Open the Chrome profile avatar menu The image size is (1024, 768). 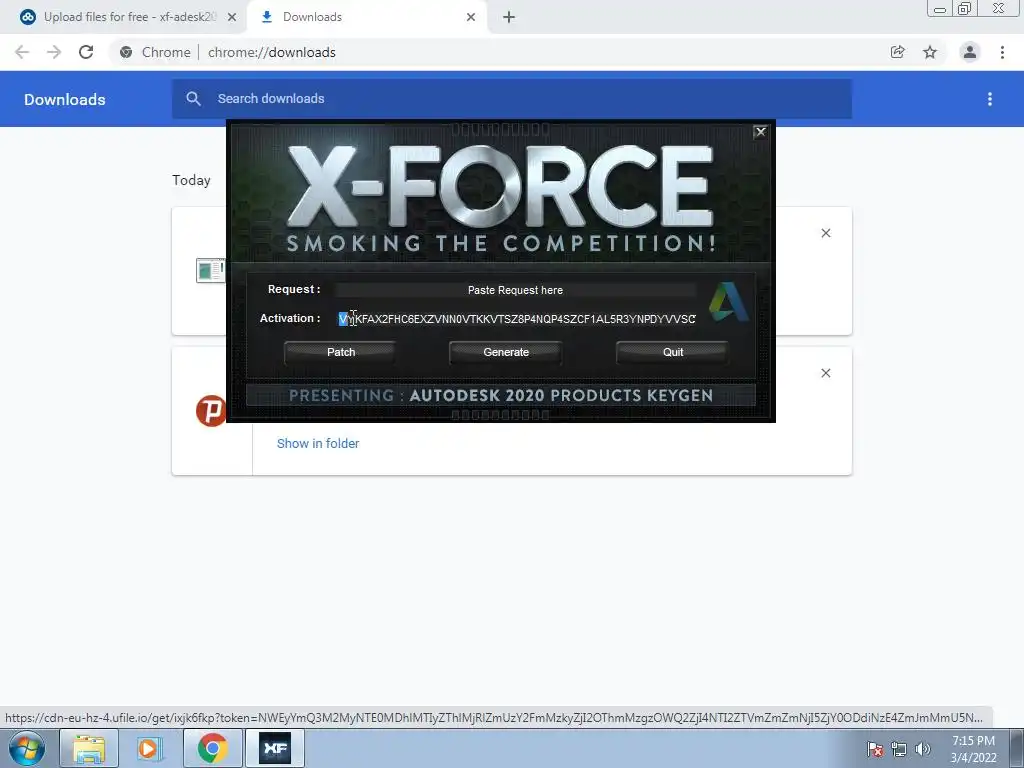click(x=970, y=52)
